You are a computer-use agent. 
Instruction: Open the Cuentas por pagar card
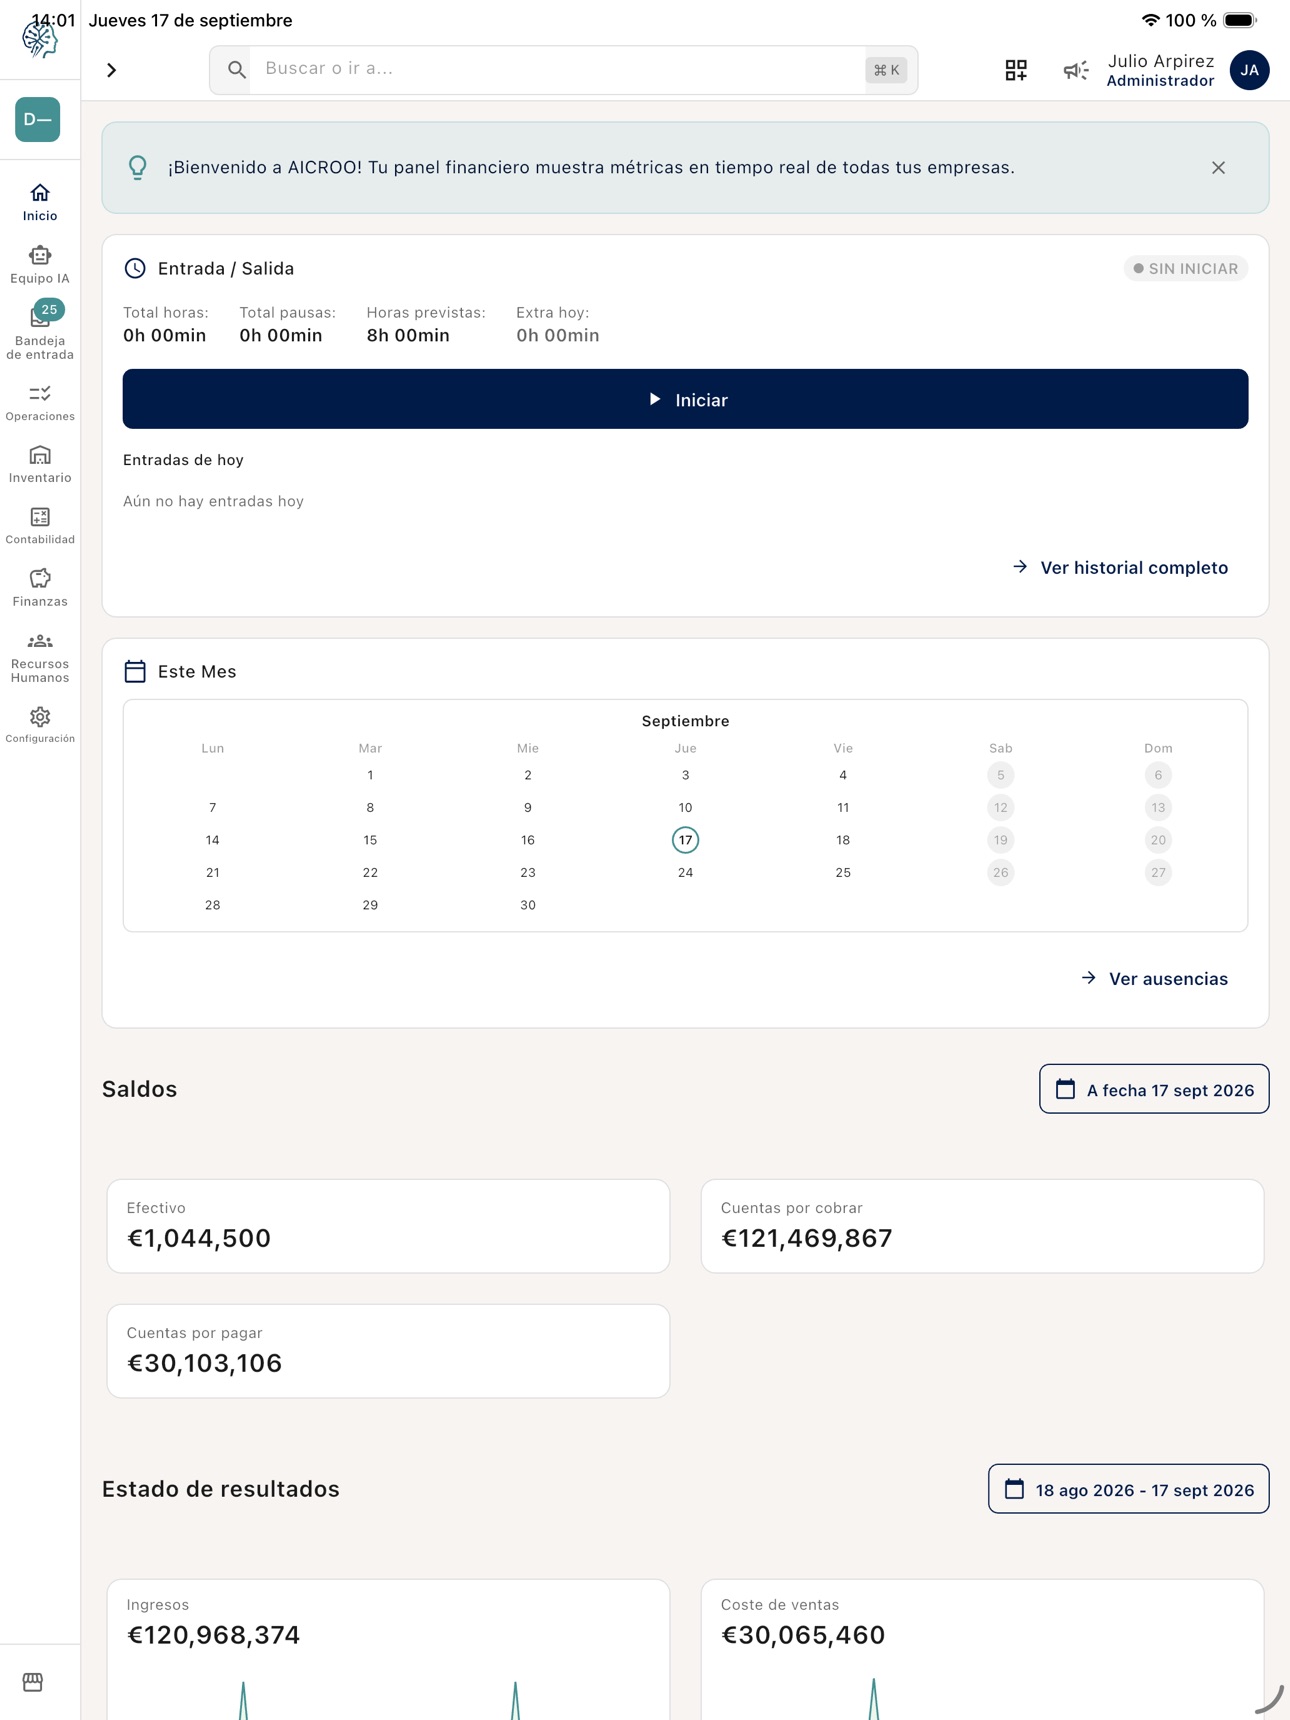click(x=388, y=1351)
